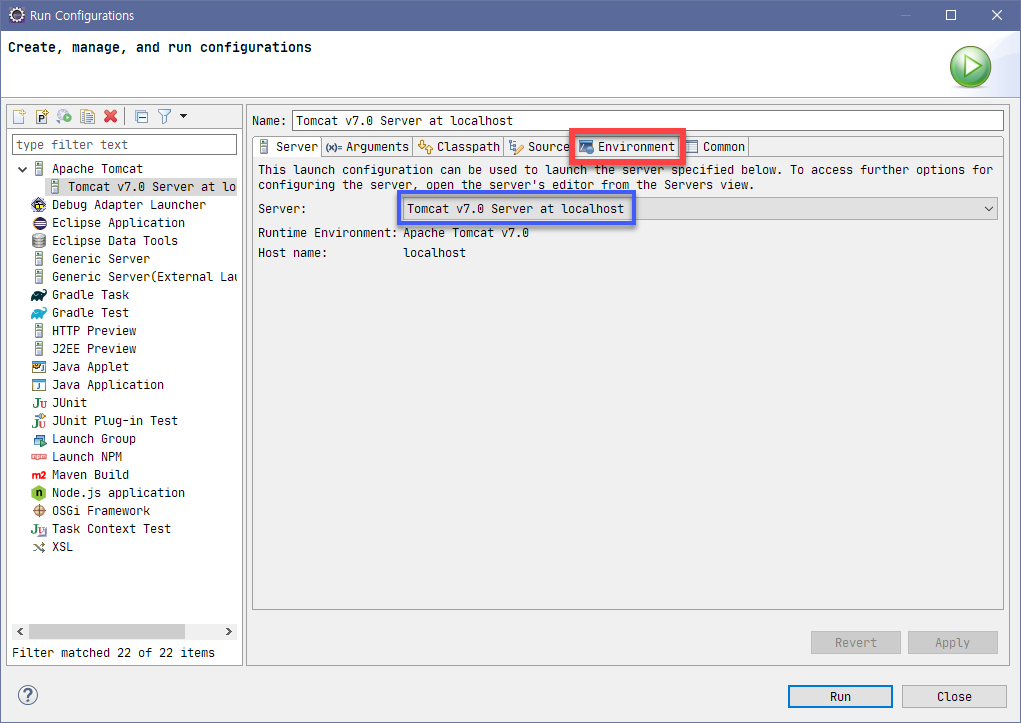The image size is (1021, 723).
Task: Click the Debug Adapter Launcher bug icon
Action: click(39, 205)
